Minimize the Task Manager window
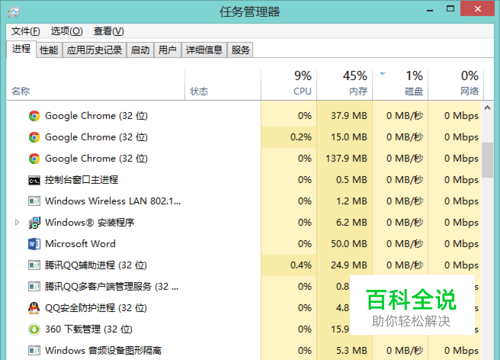 430,10
